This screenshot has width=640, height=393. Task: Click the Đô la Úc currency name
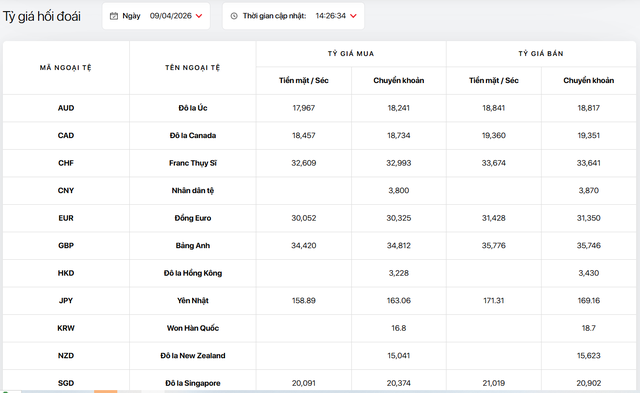193,108
